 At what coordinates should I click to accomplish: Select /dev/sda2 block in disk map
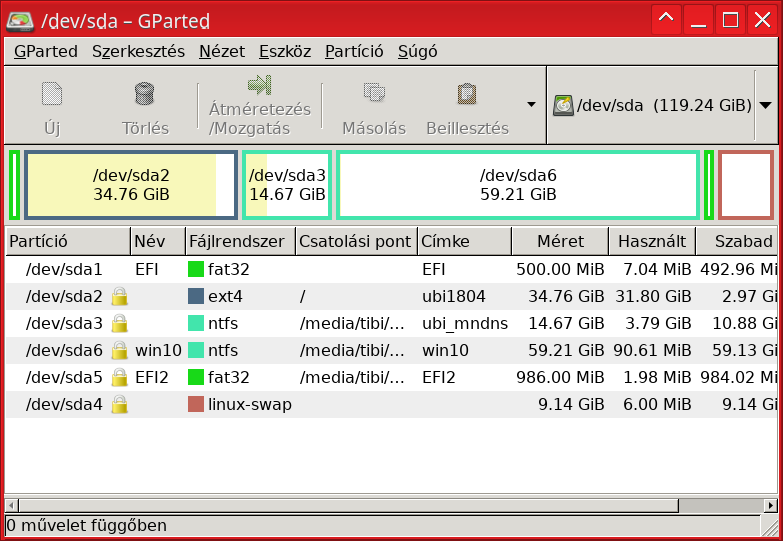pyautogui.click(x=131, y=185)
